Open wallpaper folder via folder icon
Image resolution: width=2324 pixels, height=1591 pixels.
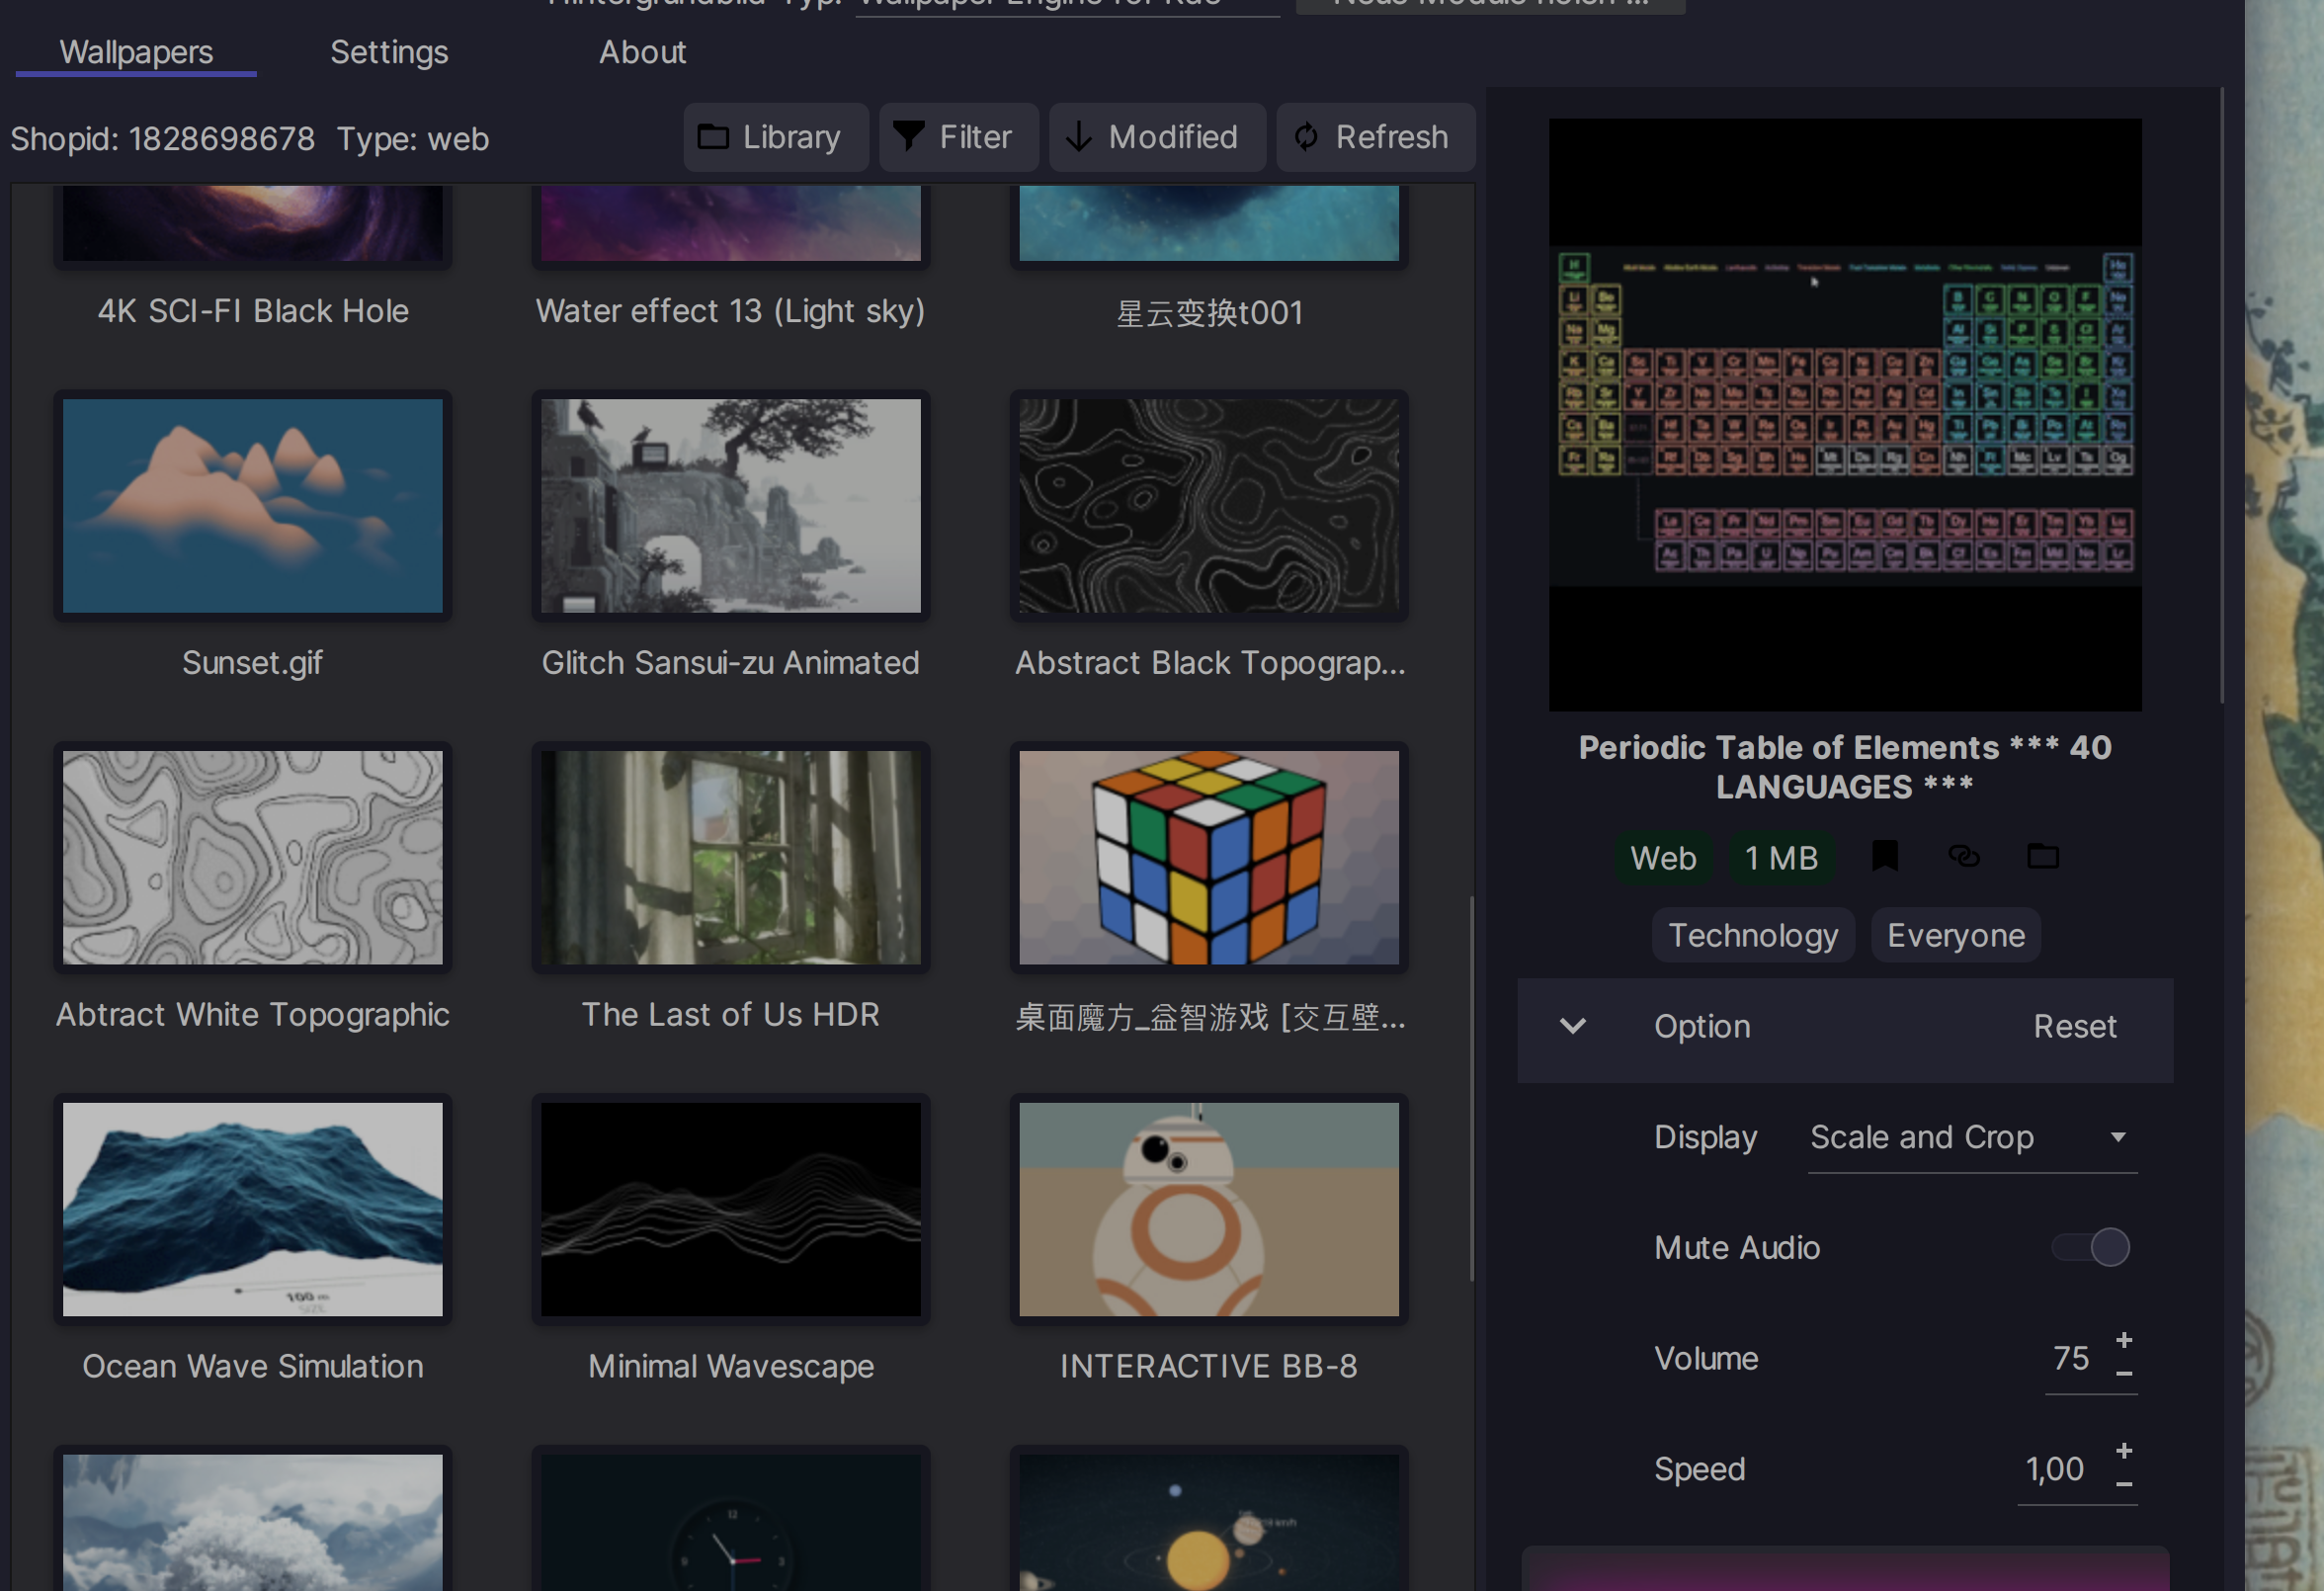pos(2043,856)
